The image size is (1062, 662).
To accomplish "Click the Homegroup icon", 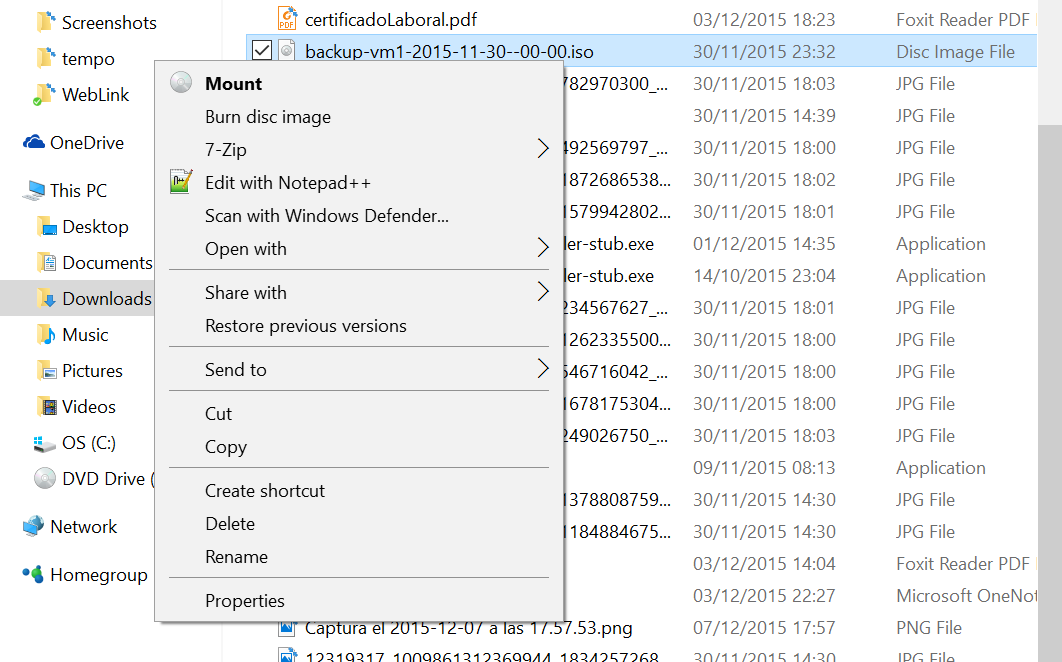I will pos(33,575).
